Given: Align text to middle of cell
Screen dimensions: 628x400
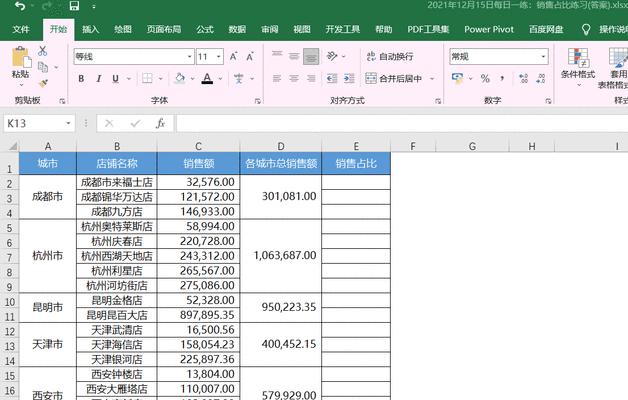Looking at the screenshot, I should [x=294, y=56].
